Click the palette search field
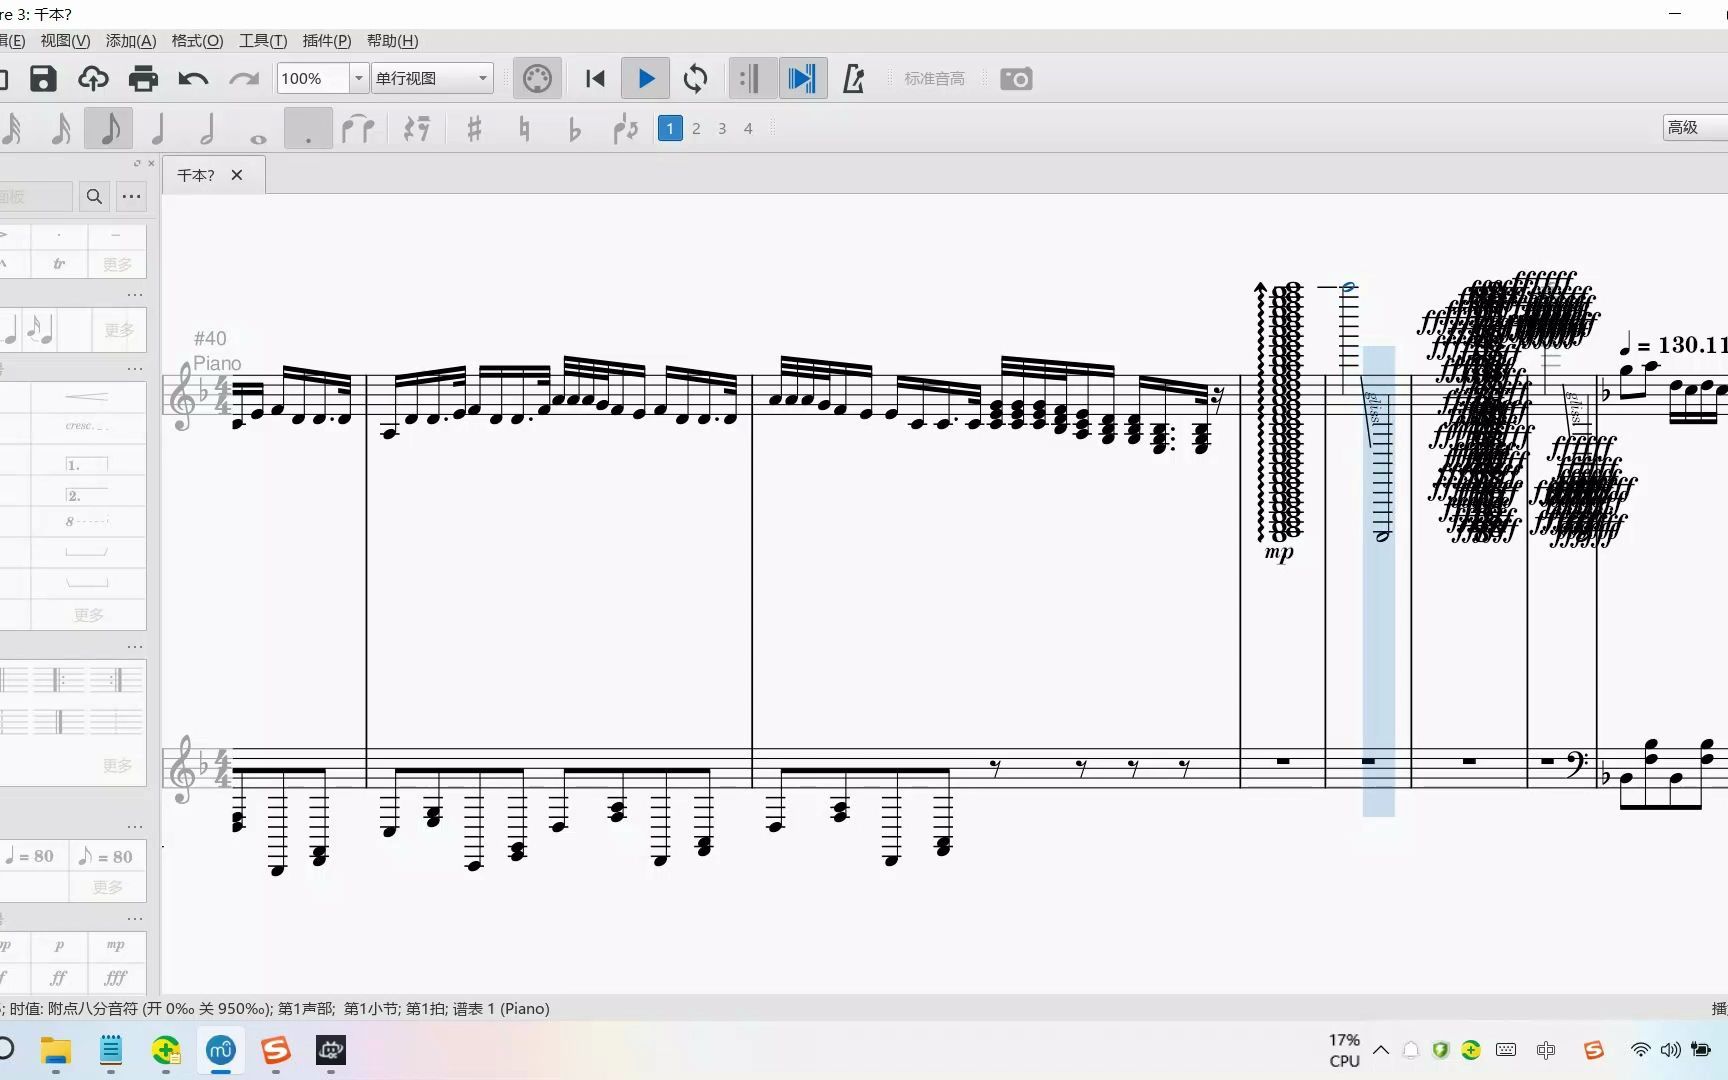The width and height of the screenshot is (1728, 1080). point(36,196)
